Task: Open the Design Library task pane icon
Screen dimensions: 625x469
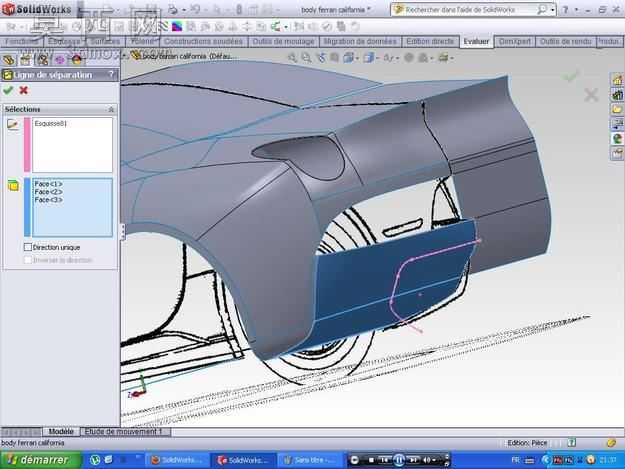Action: coord(617,95)
